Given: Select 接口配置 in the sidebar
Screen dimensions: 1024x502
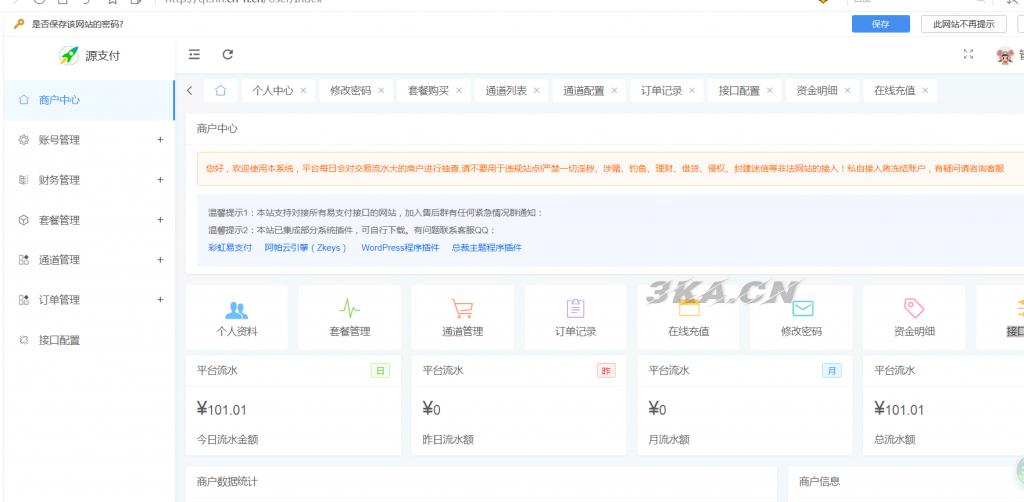Looking at the screenshot, I should [59, 340].
